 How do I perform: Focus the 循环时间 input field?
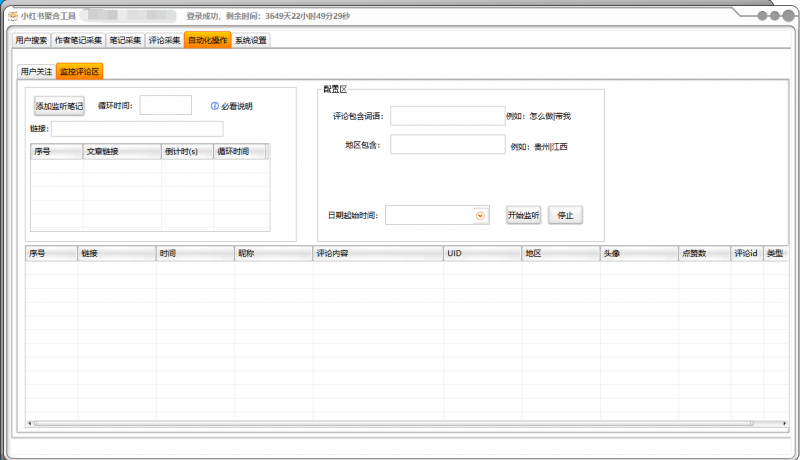pos(166,105)
